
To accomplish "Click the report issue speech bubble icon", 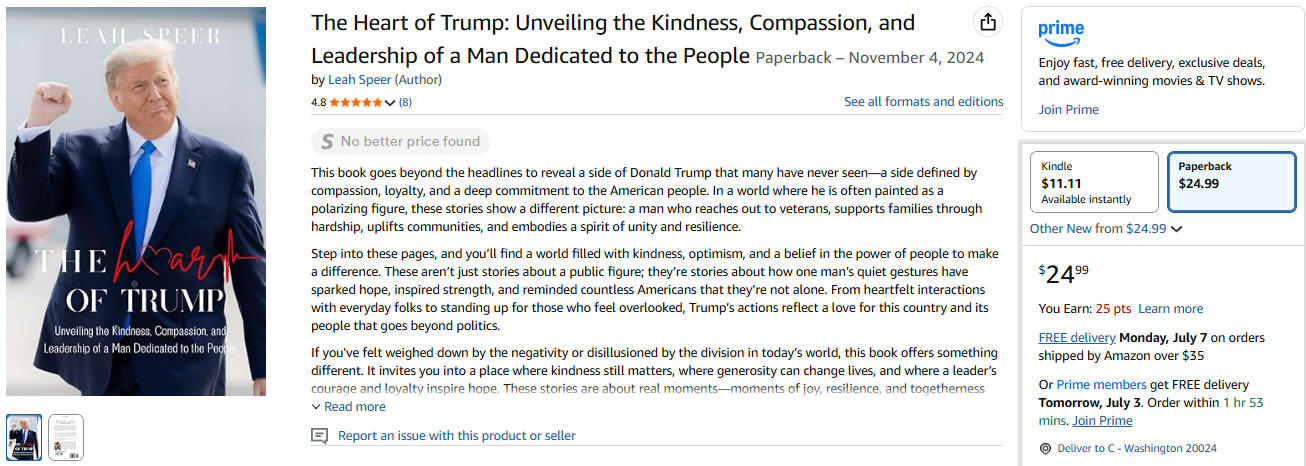I will pyautogui.click(x=320, y=436).
